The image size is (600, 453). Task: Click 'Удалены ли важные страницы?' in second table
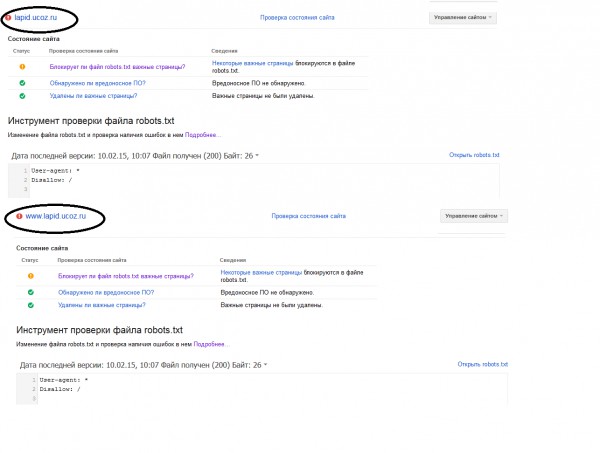click(102, 305)
